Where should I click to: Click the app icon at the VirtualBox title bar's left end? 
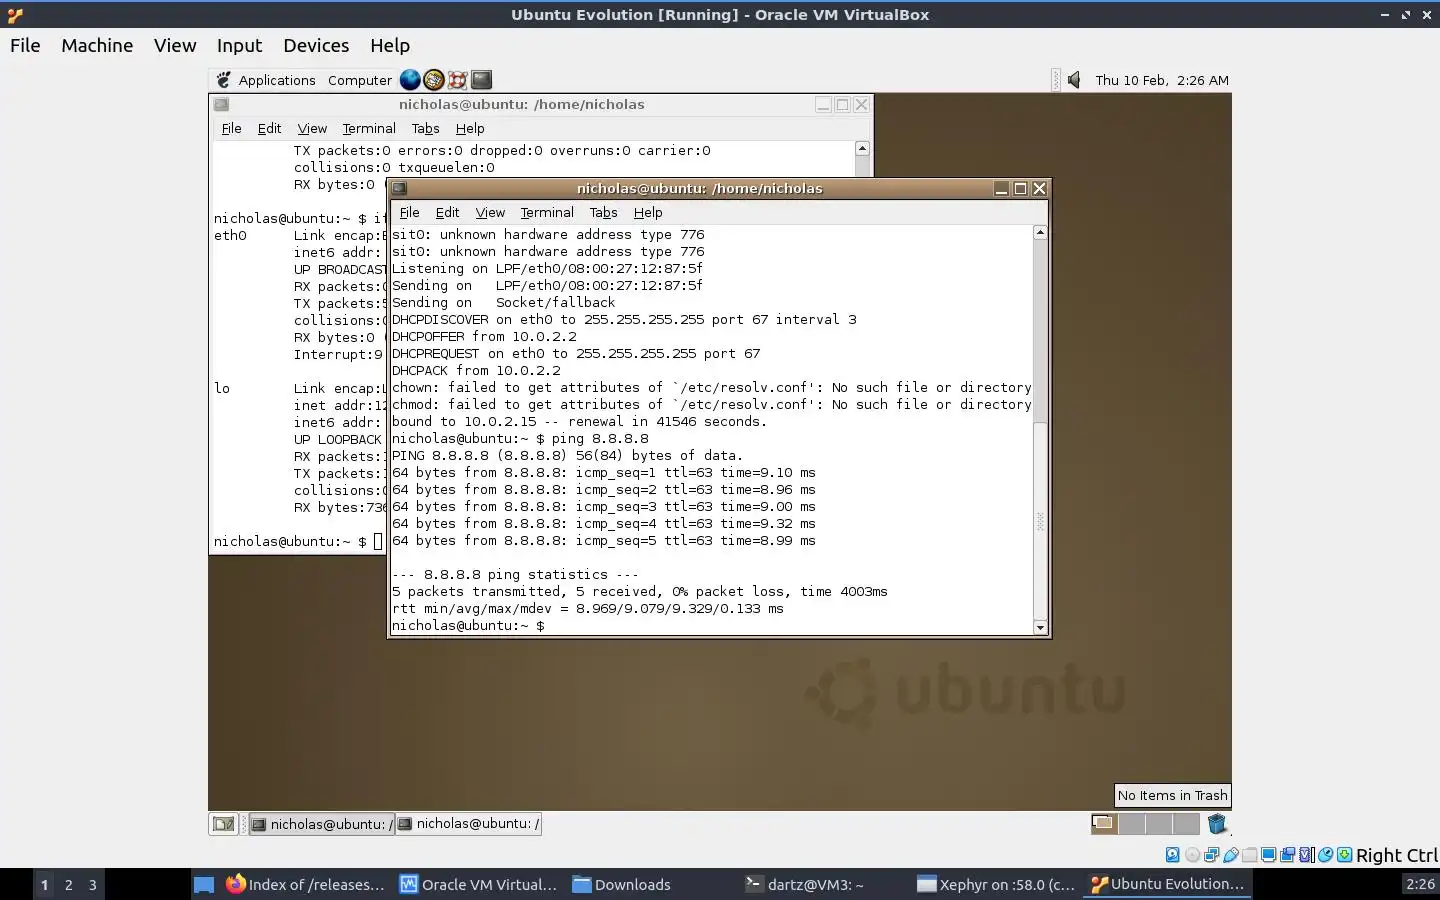14,15
